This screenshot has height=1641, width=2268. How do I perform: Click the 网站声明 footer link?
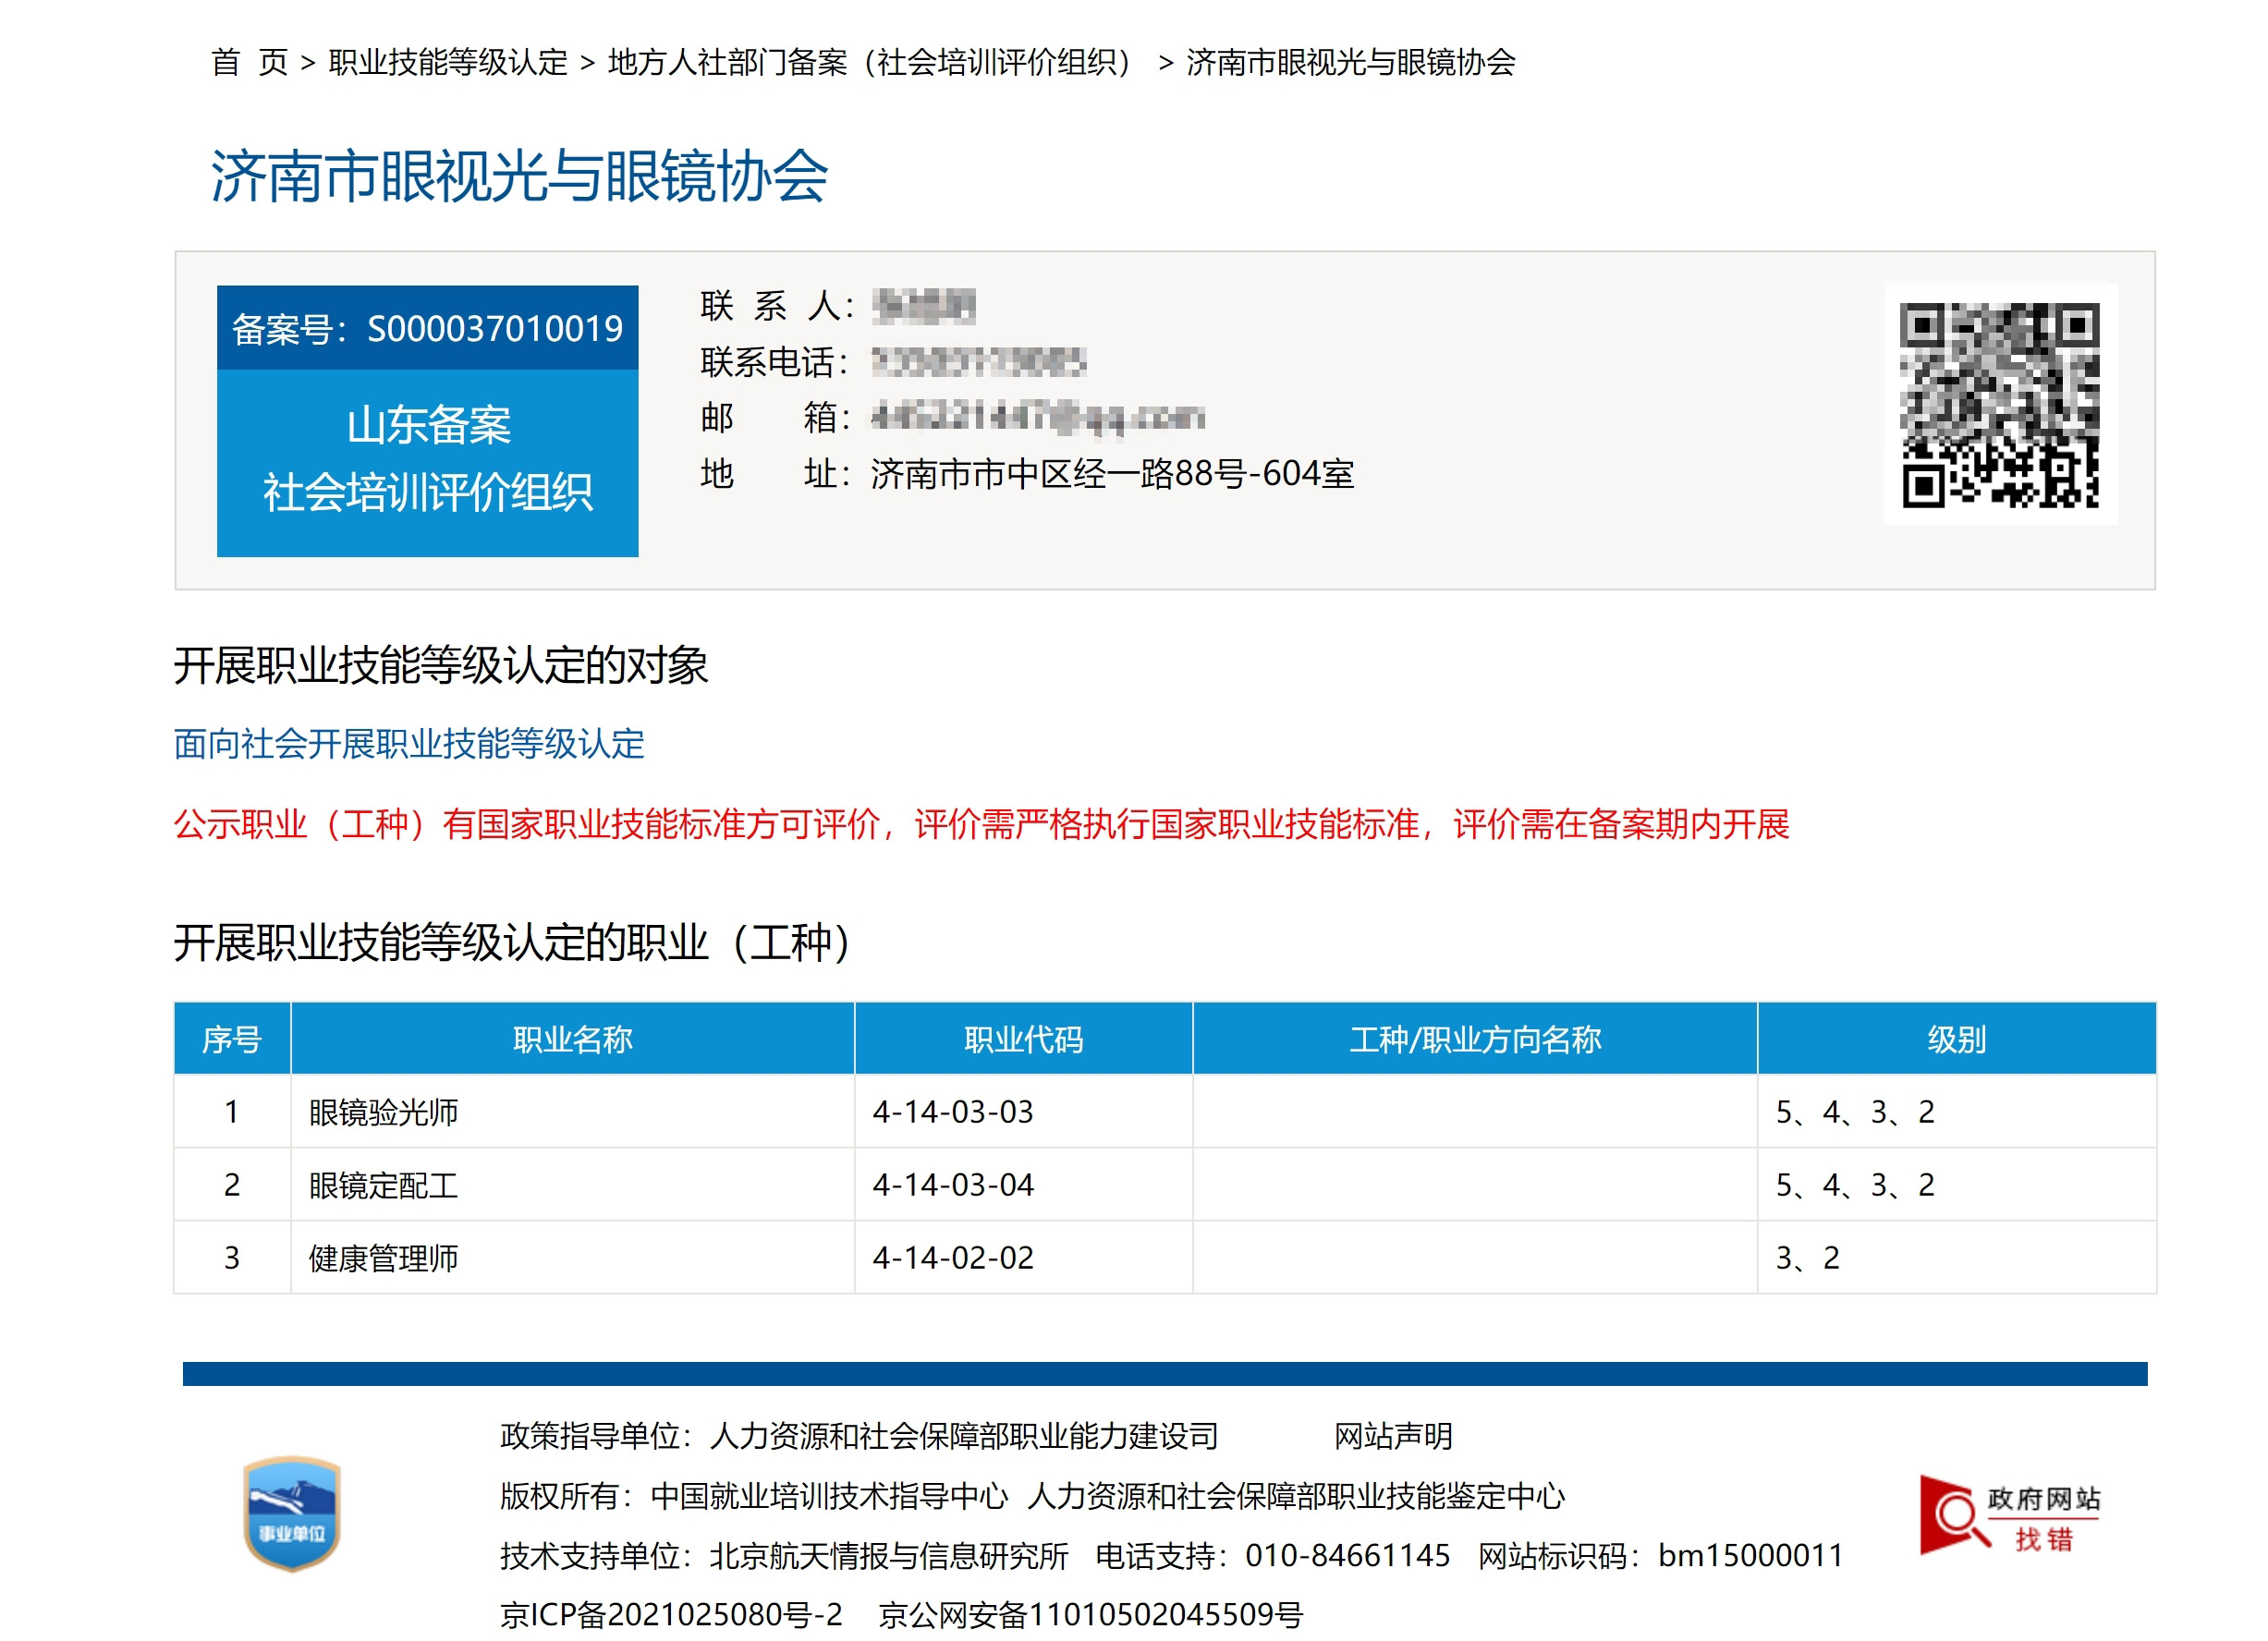point(1392,1436)
